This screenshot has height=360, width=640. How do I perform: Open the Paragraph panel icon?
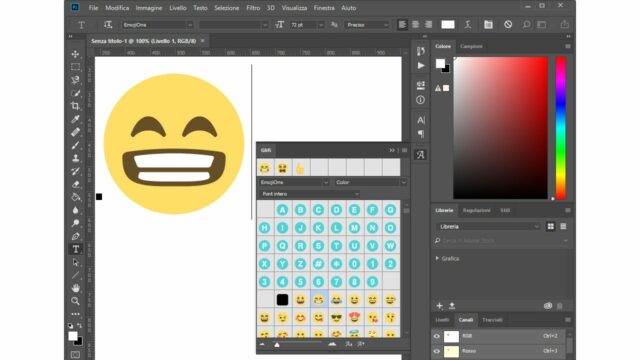(421, 134)
